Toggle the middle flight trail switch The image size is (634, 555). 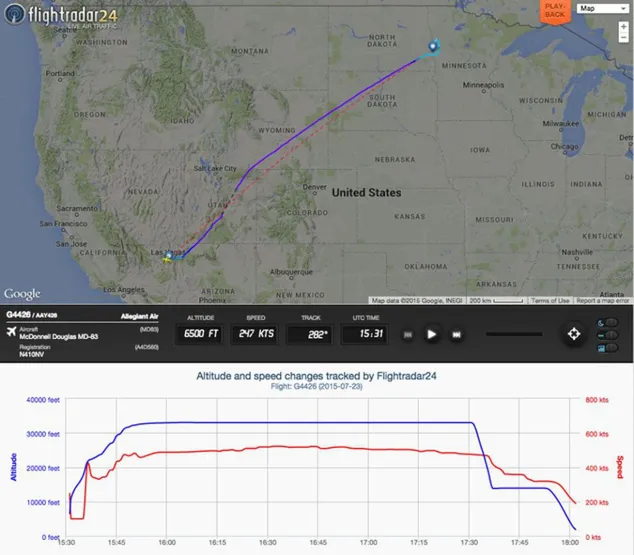click(x=608, y=335)
